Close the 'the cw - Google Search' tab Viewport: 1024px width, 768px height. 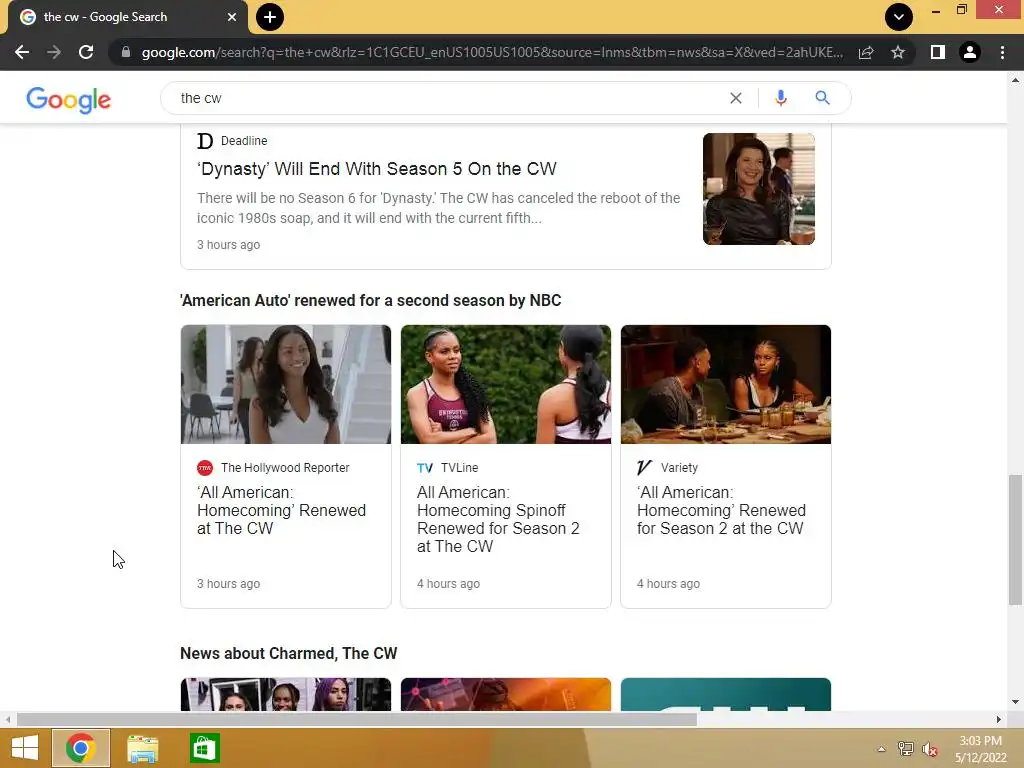point(232,17)
